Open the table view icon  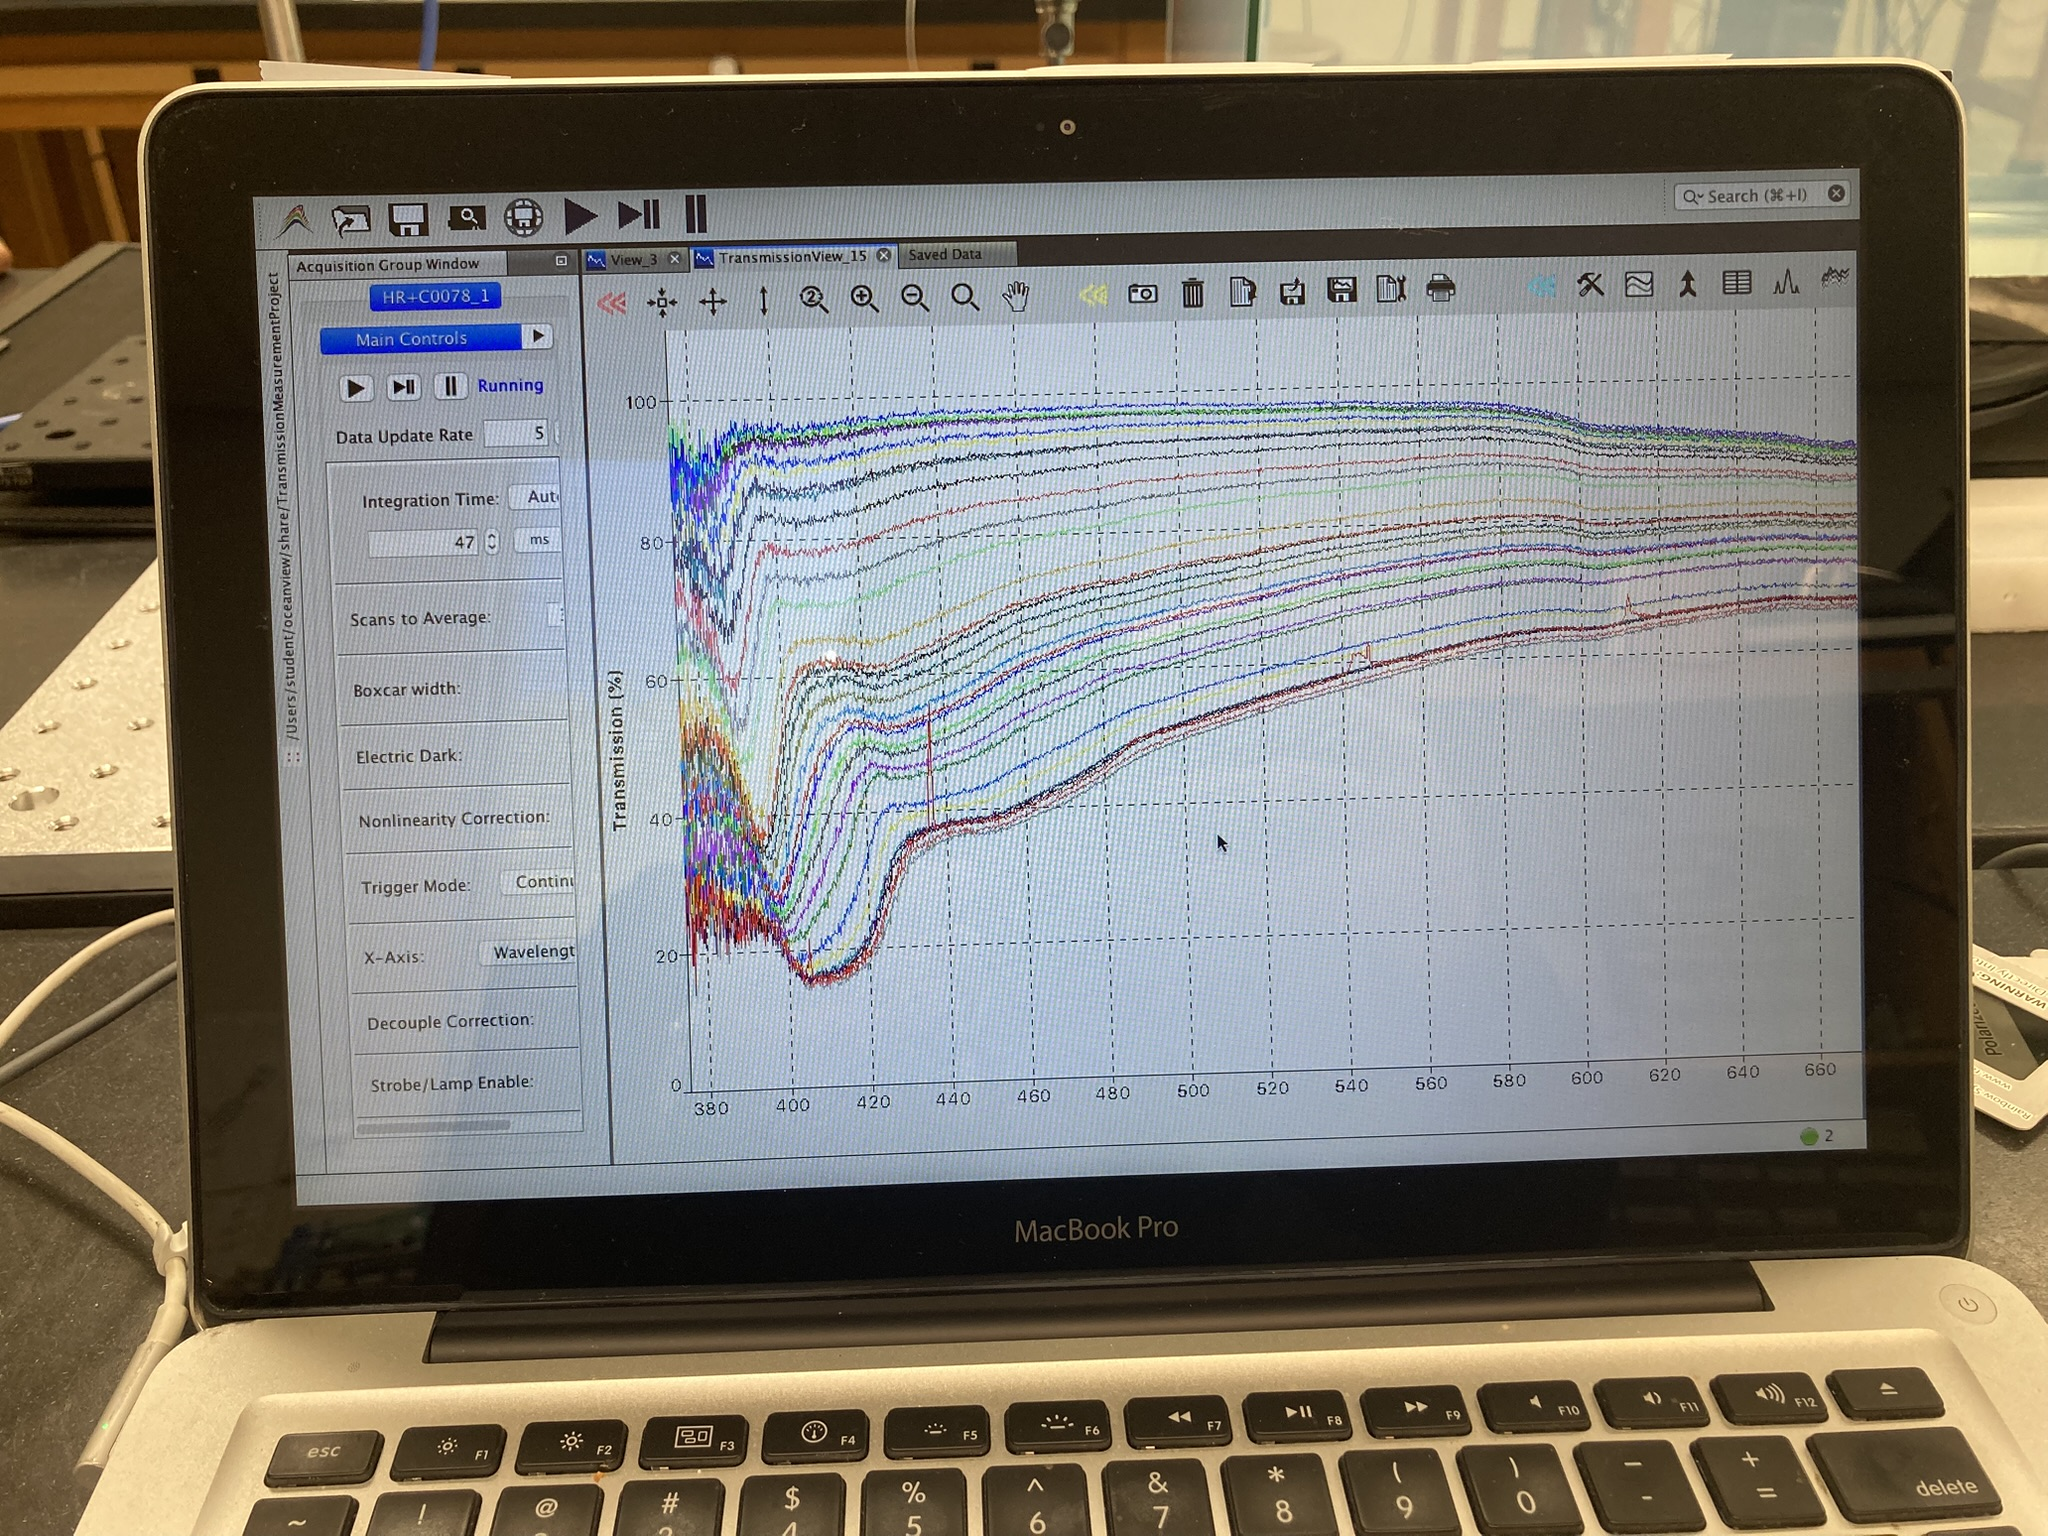[1737, 283]
